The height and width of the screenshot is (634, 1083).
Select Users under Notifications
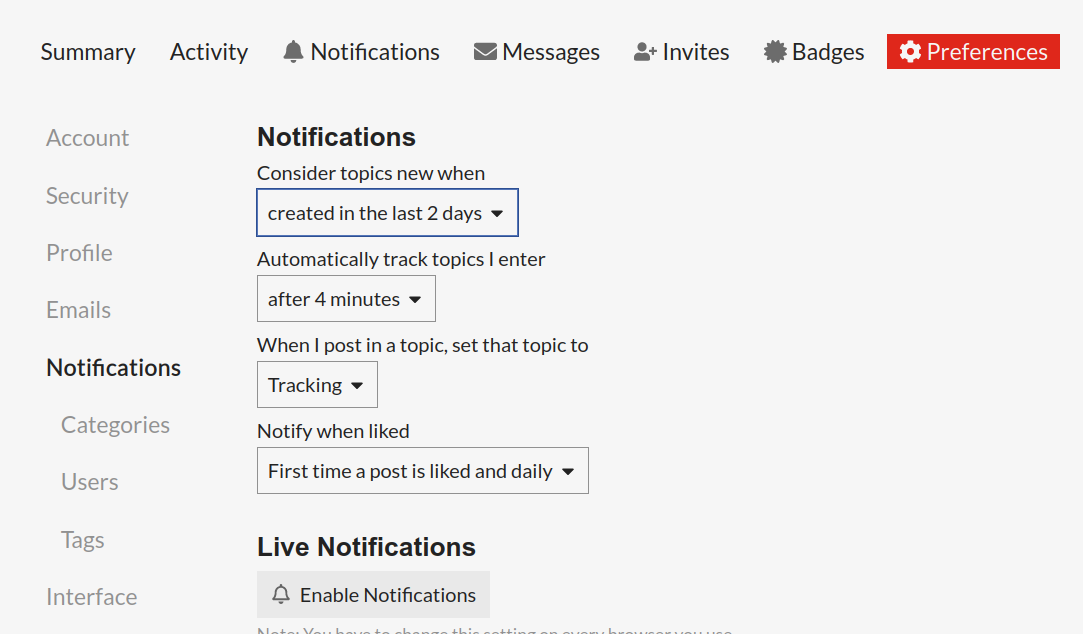(x=90, y=482)
